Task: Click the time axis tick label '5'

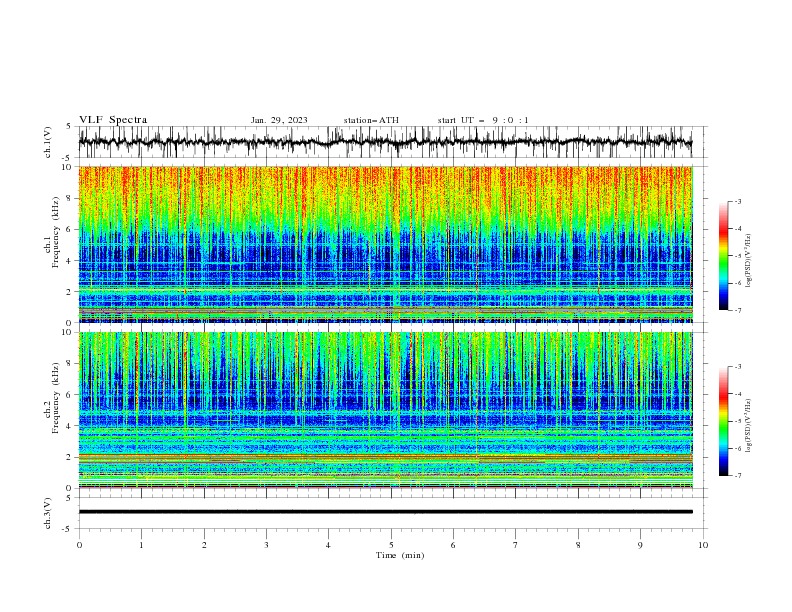Action: click(391, 545)
